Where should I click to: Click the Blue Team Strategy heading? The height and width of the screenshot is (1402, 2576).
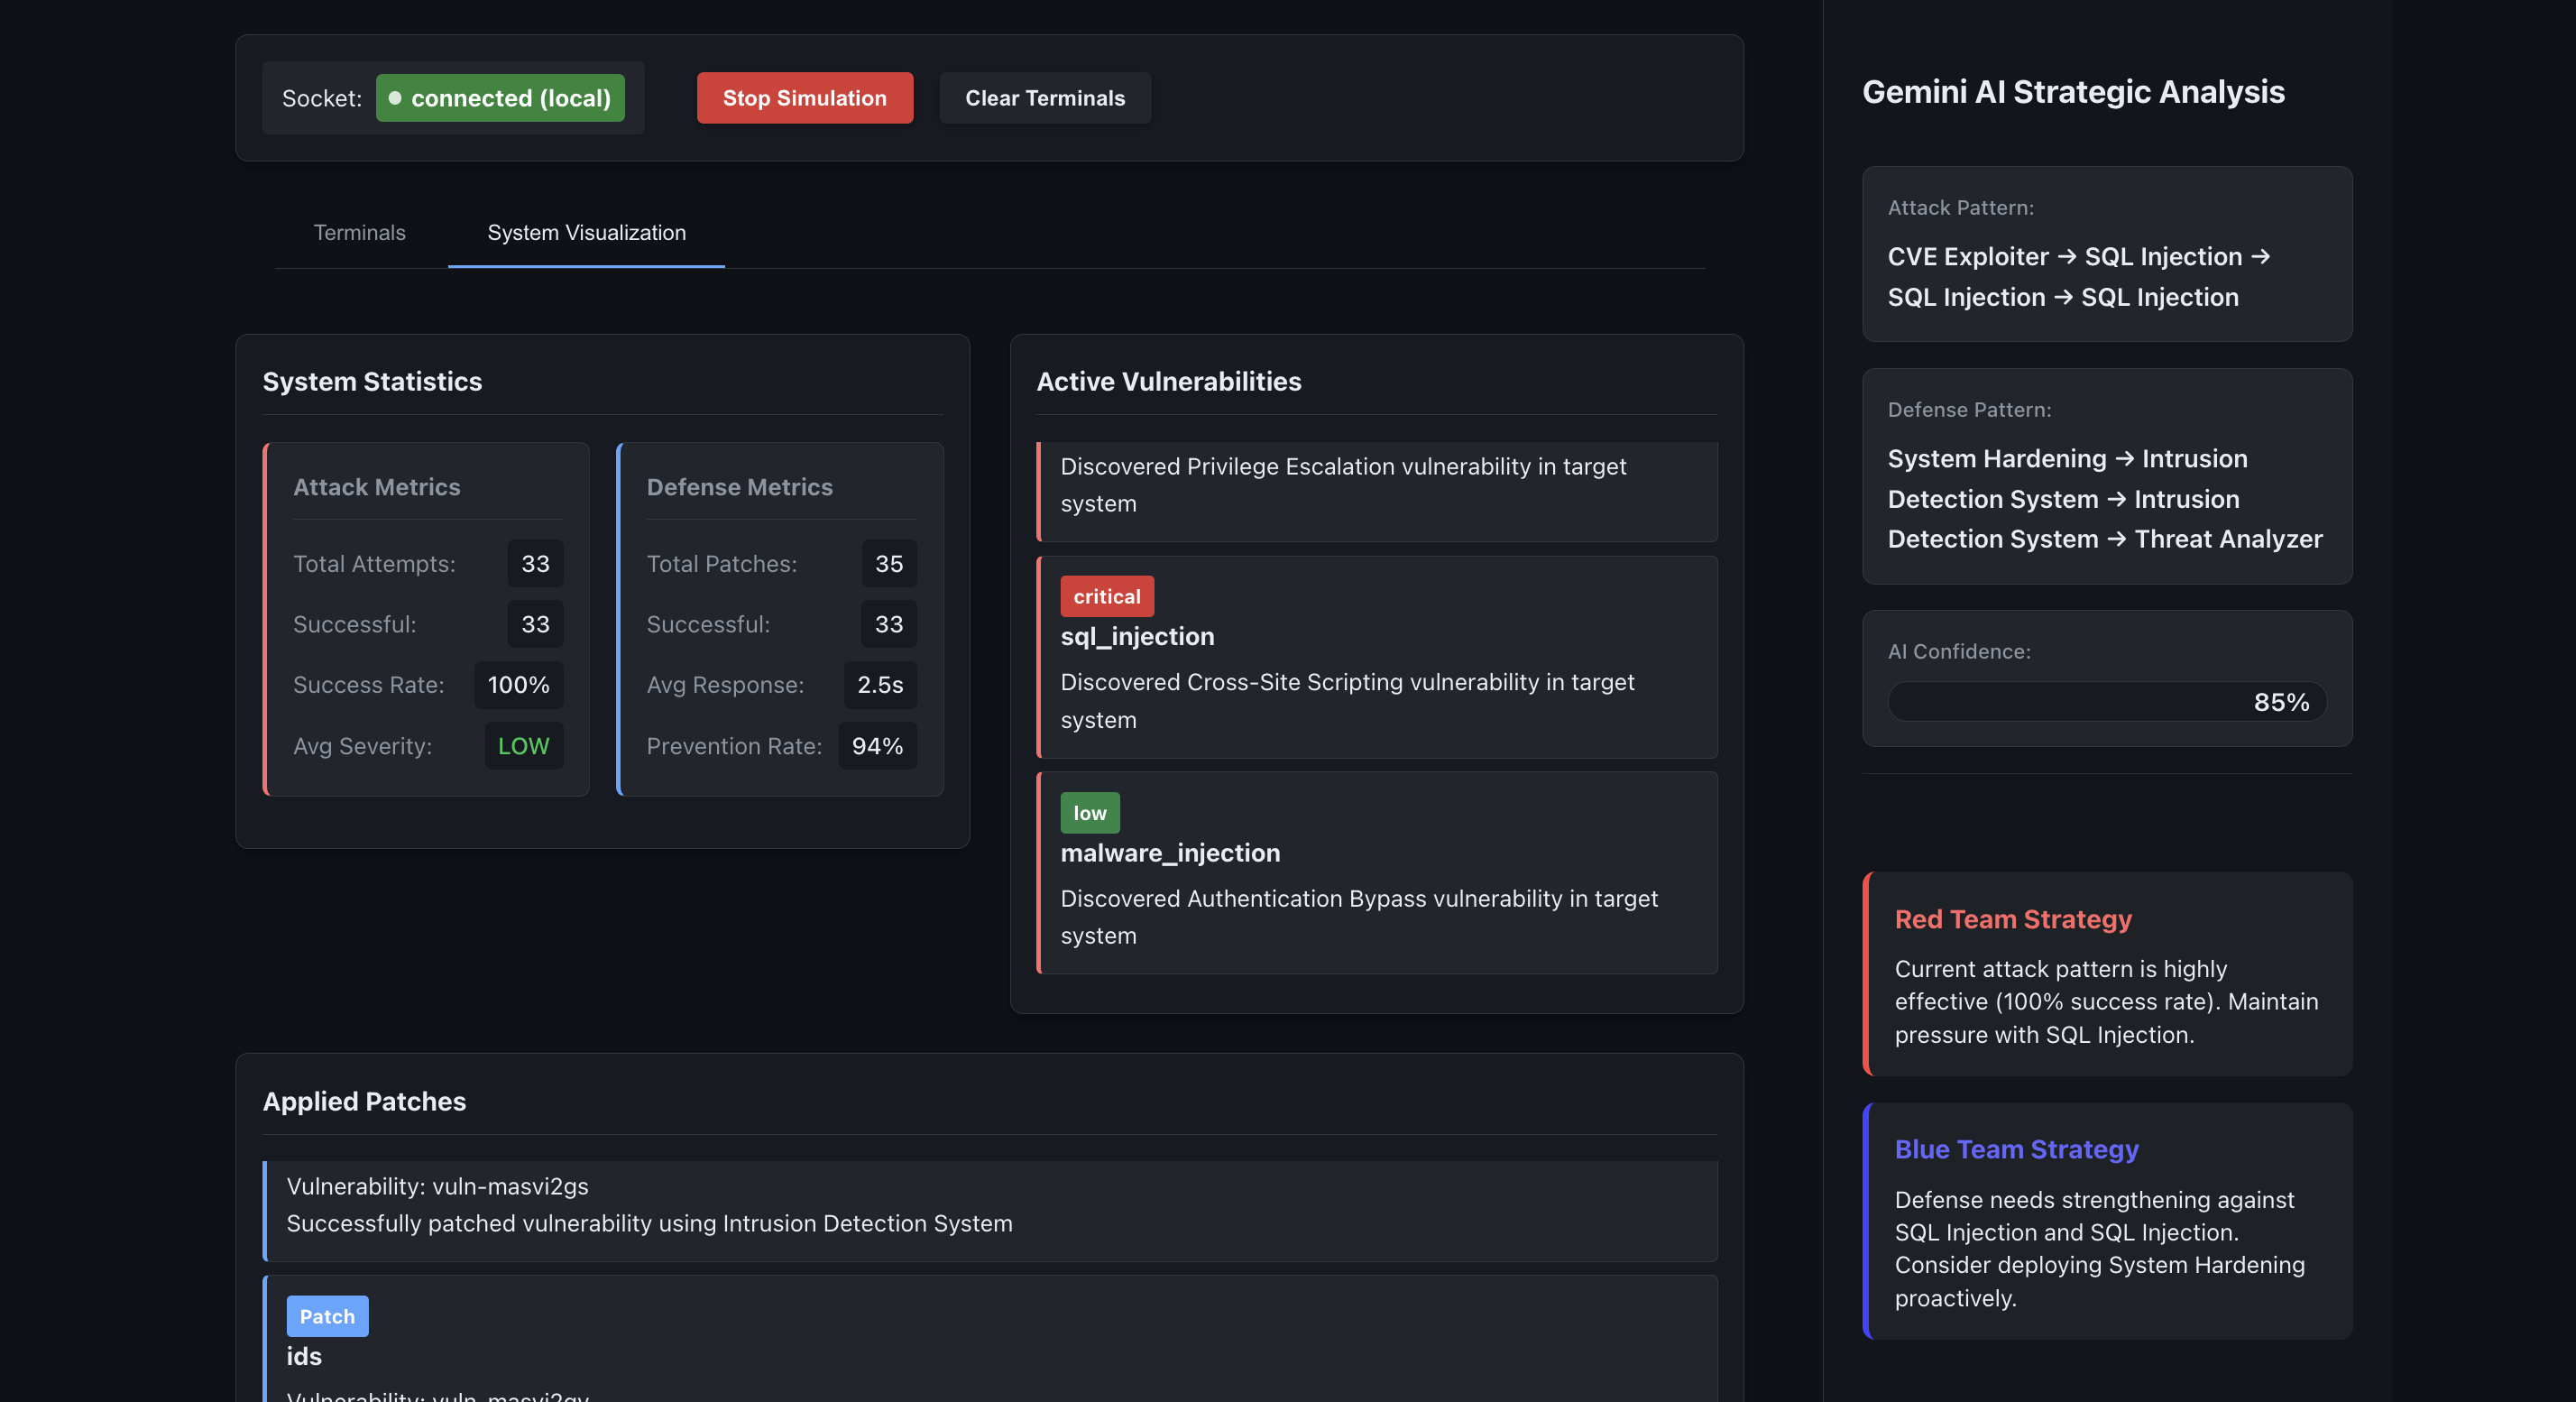point(2016,1149)
